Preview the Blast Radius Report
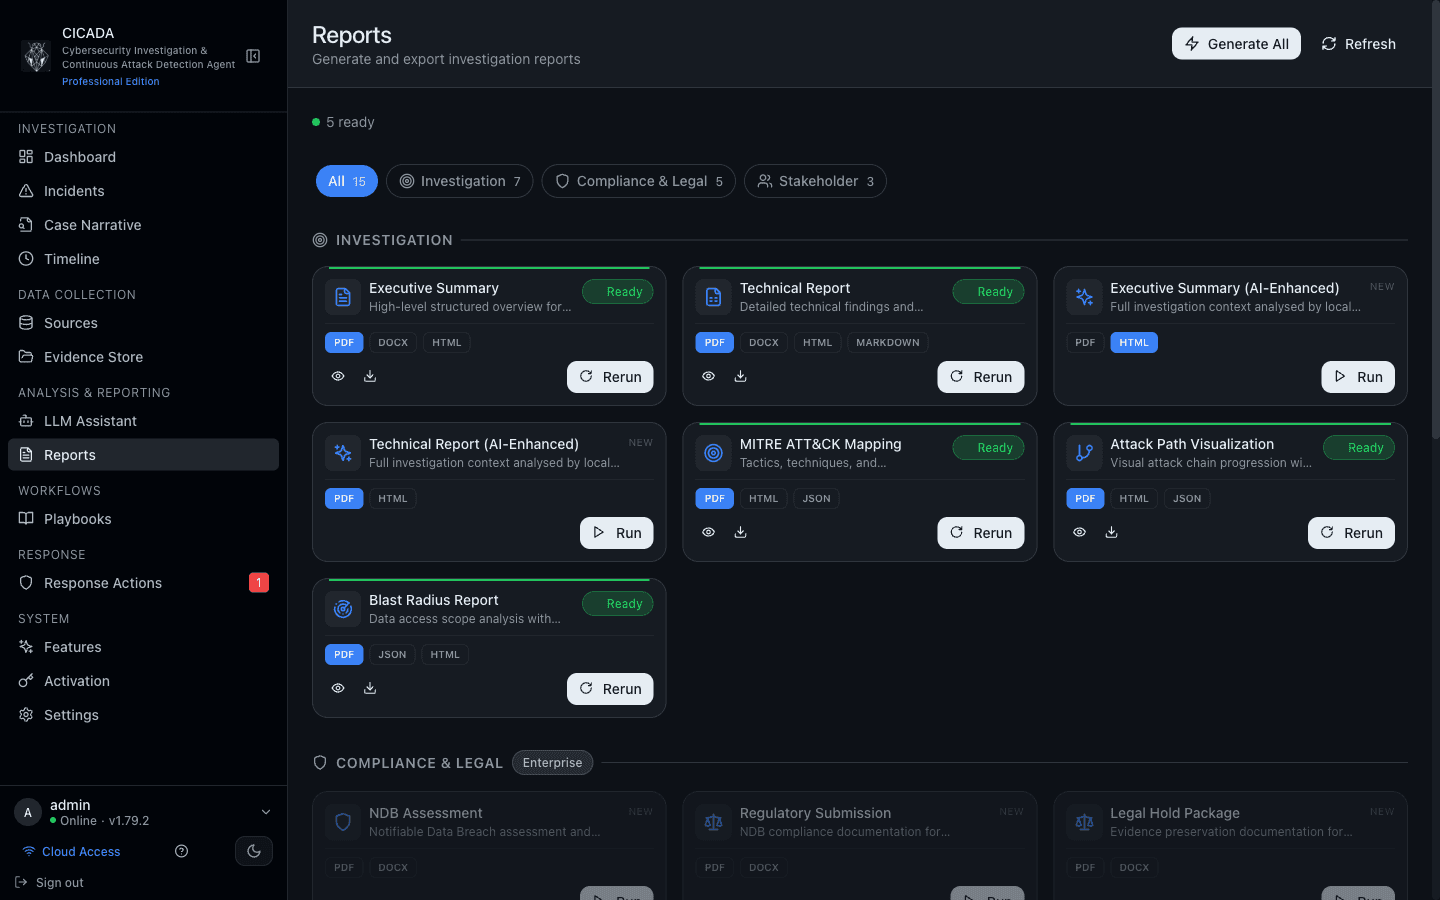This screenshot has height=900, width=1440. [x=338, y=688]
